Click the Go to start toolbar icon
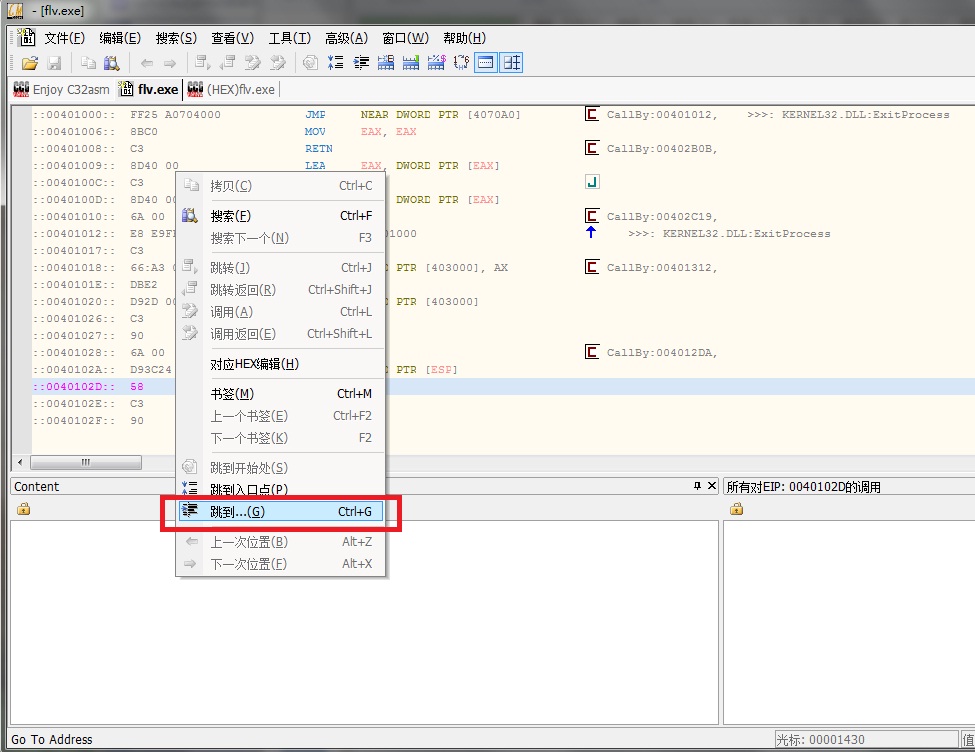 click(310, 63)
